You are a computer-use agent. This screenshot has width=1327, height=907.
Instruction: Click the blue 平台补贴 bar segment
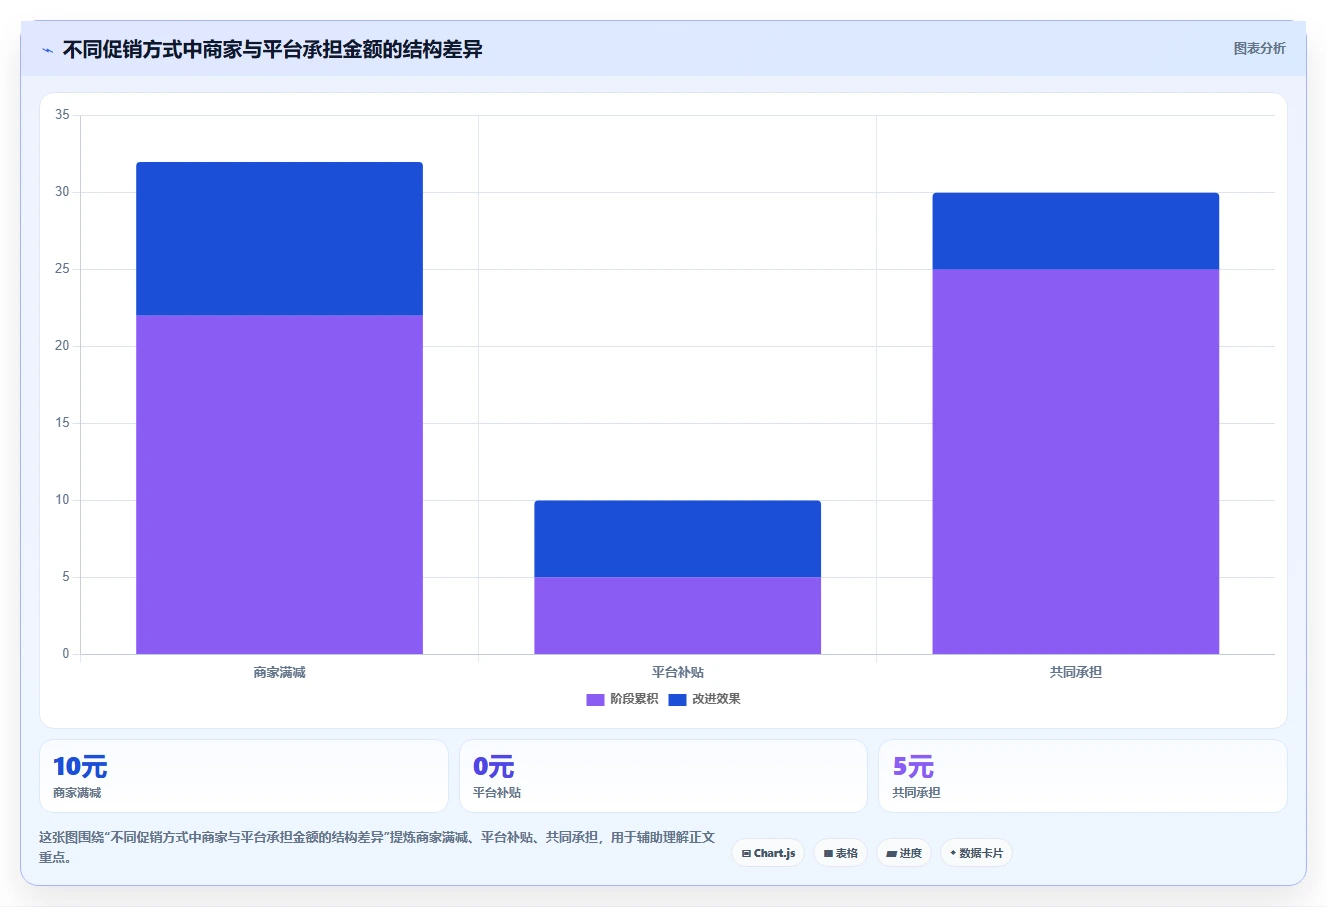(677, 539)
